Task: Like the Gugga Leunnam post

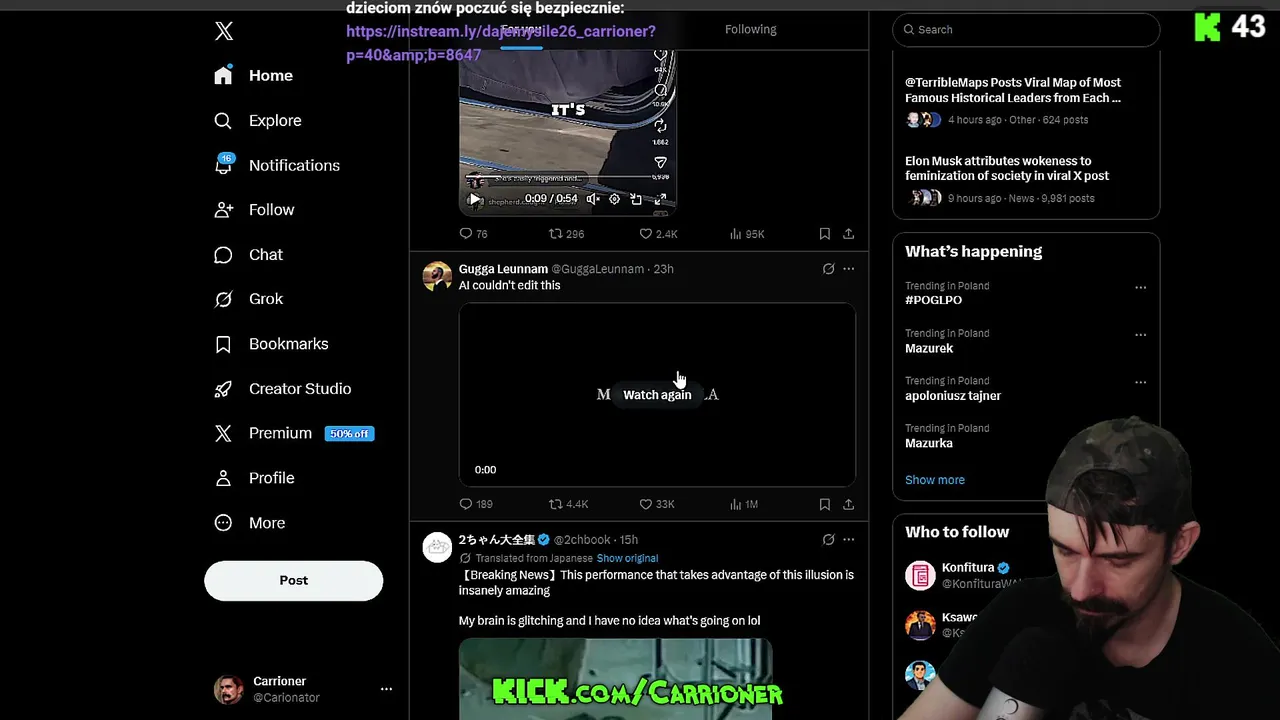Action: (658, 504)
